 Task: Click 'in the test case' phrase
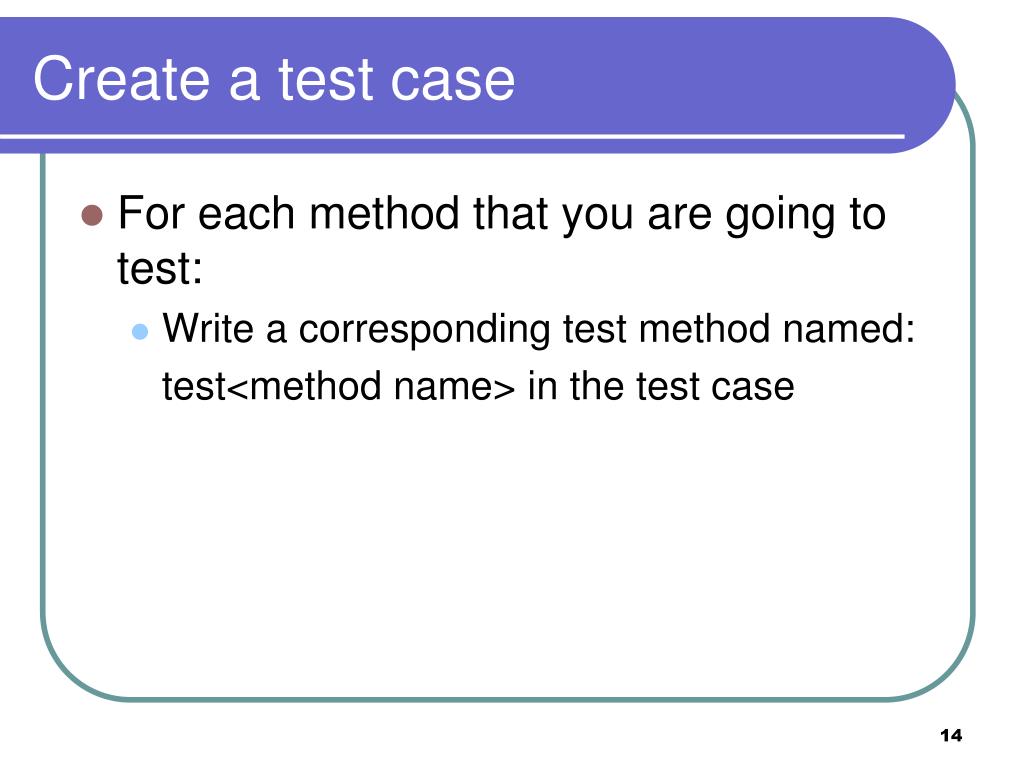coord(661,386)
